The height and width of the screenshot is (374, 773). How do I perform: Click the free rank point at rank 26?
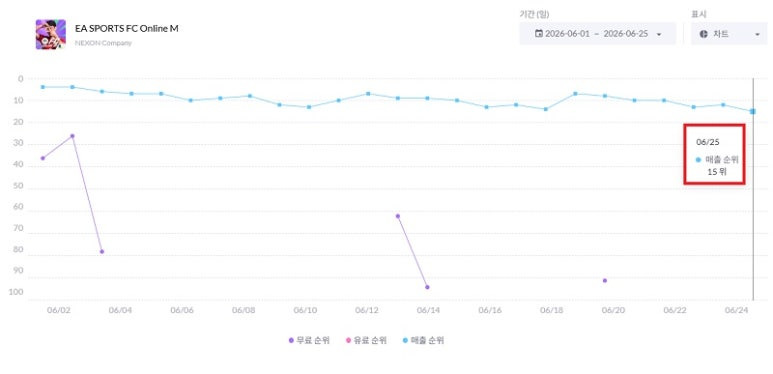72,136
